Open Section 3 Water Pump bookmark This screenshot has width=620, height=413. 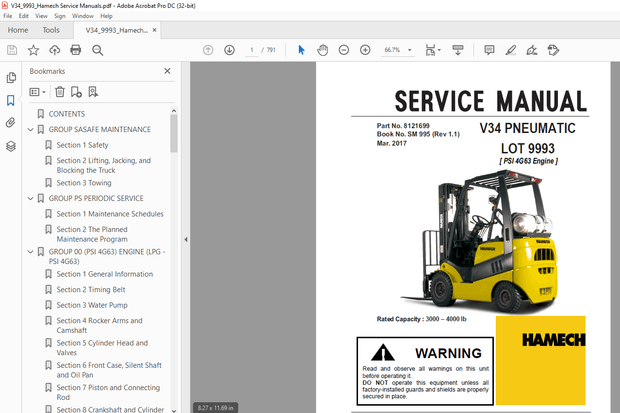coord(92,305)
